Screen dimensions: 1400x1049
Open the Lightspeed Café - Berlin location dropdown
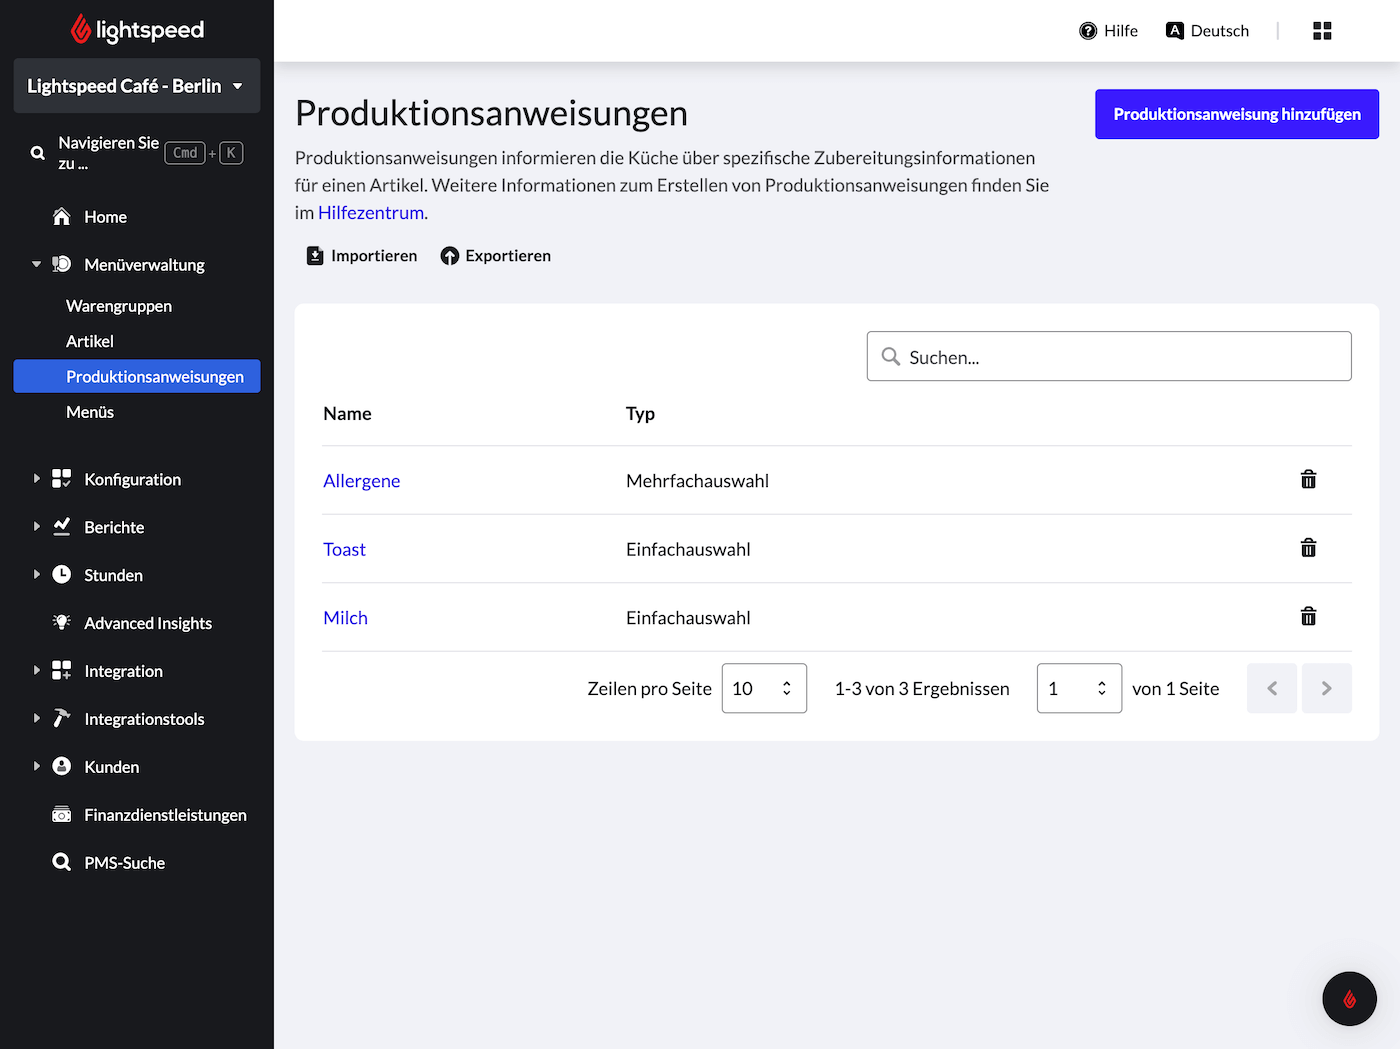click(x=137, y=86)
